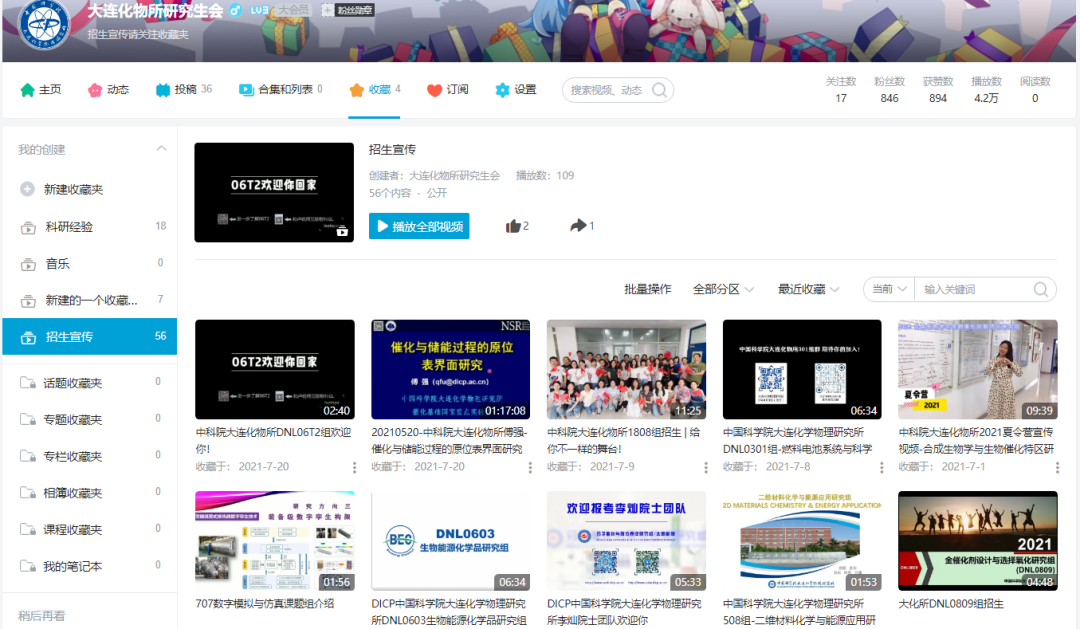Open video title 707数字模拟与仿真课题组介绍
The height and width of the screenshot is (629, 1080).
click(x=265, y=604)
